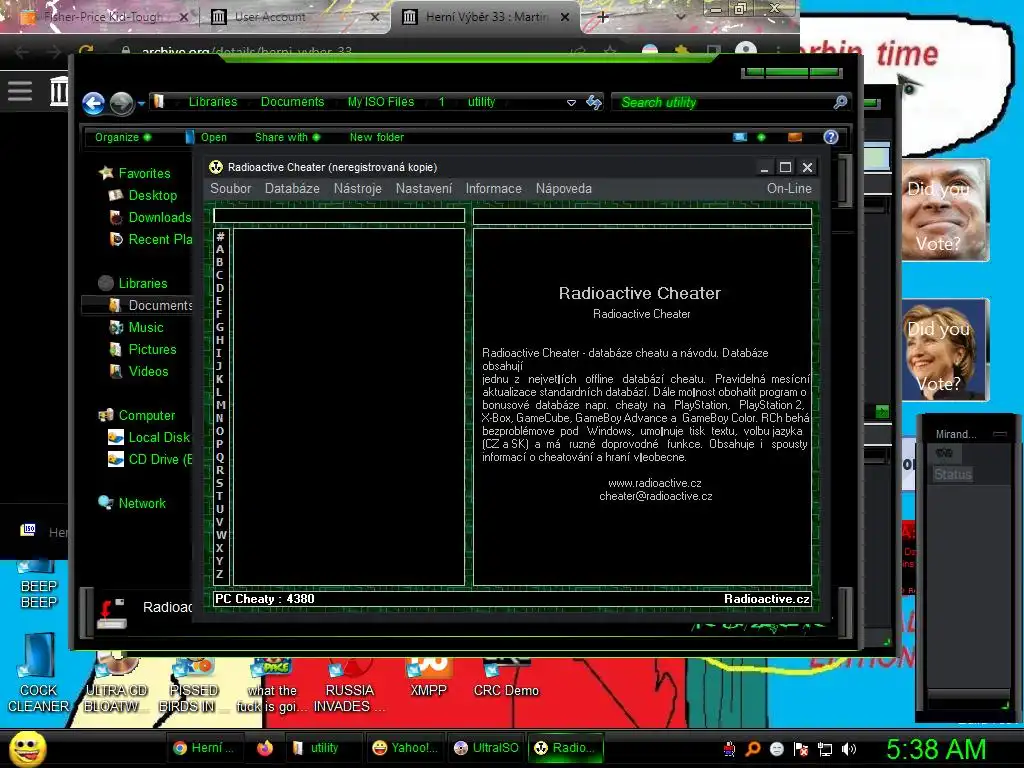Click the Status field in Miranda window

(x=953, y=475)
